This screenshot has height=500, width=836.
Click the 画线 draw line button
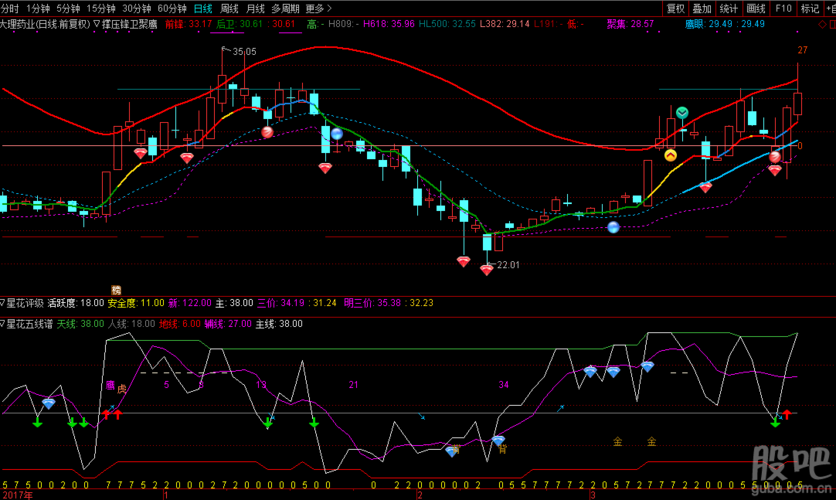756,9
